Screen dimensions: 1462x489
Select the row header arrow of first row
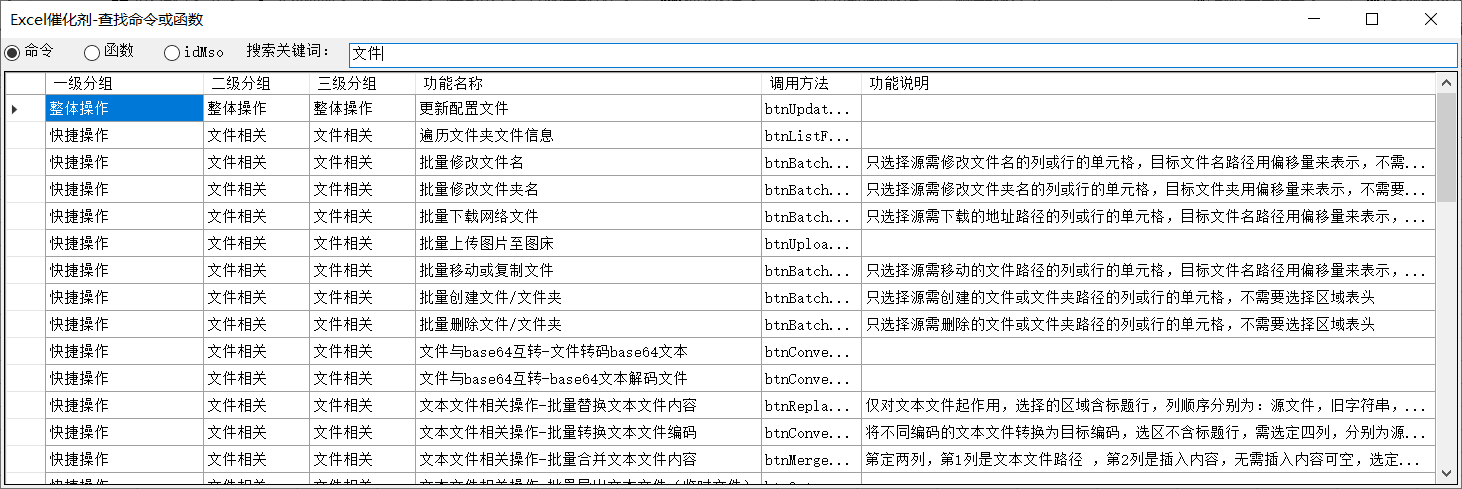click(25, 108)
